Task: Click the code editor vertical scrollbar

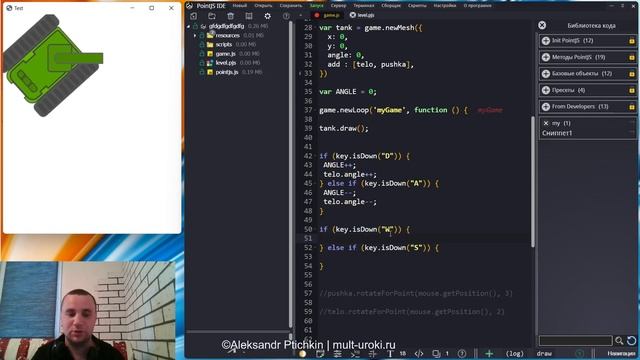Action: pos(533,182)
